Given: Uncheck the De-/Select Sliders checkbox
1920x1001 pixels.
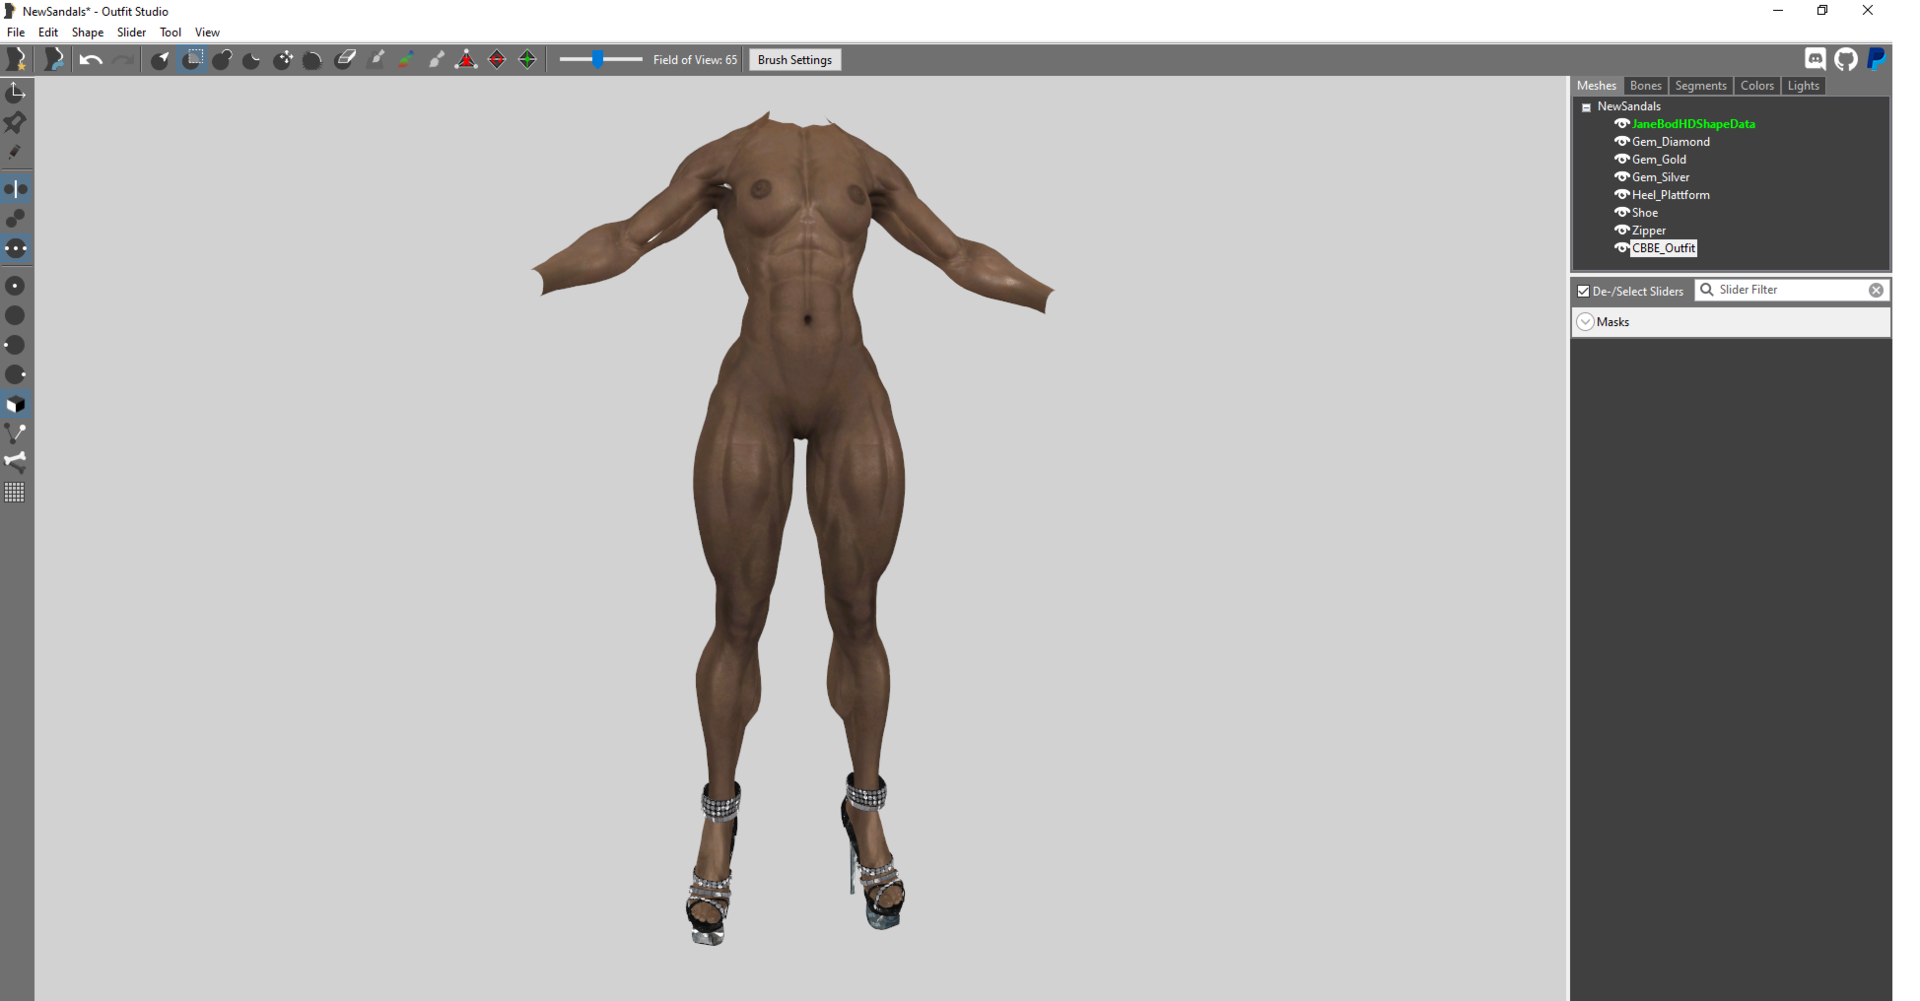Looking at the screenshot, I should (x=1583, y=292).
